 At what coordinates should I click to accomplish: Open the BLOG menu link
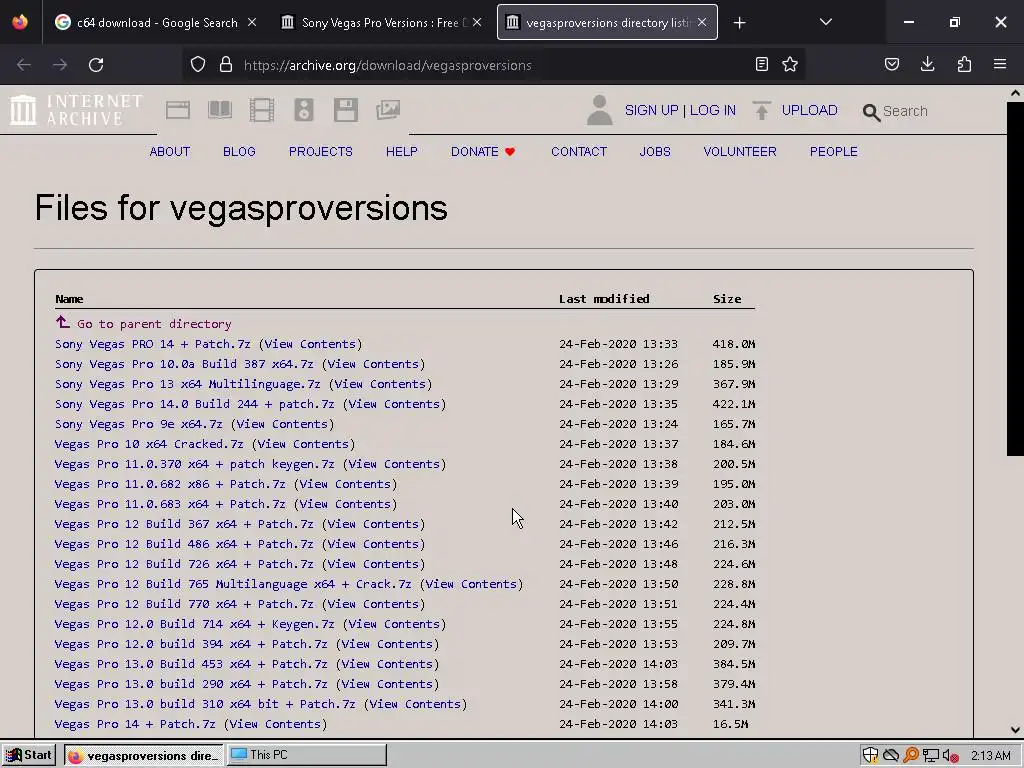239,152
